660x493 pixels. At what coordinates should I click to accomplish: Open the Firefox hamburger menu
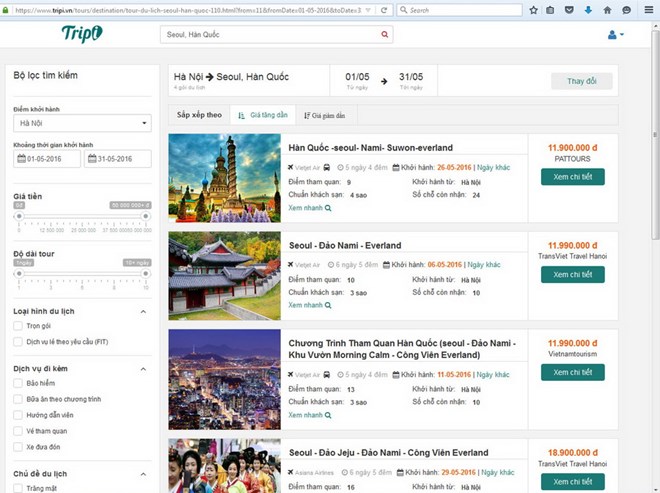pos(646,10)
